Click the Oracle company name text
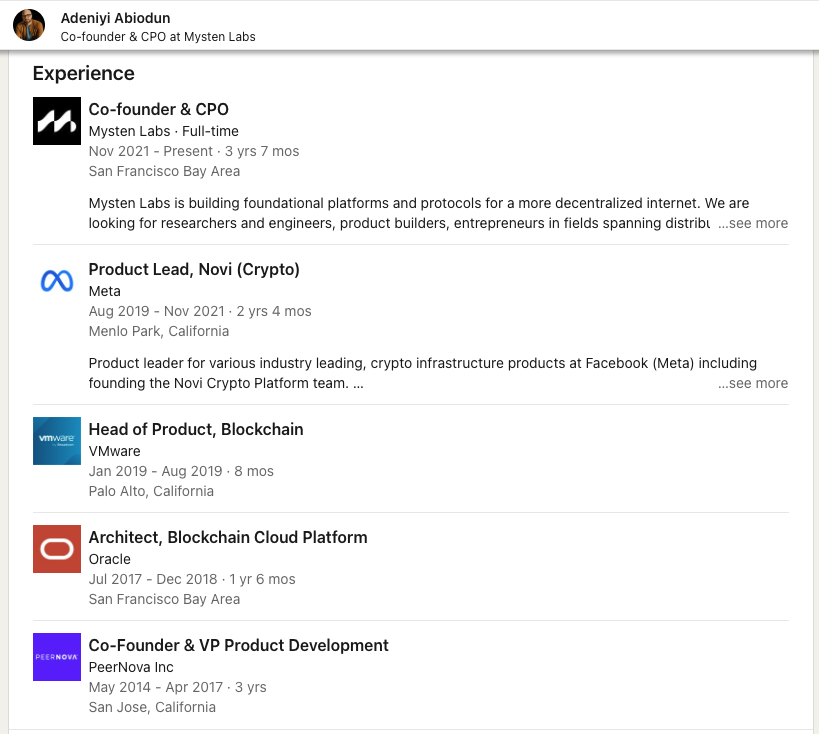This screenshot has height=734, width=819. (x=110, y=559)
